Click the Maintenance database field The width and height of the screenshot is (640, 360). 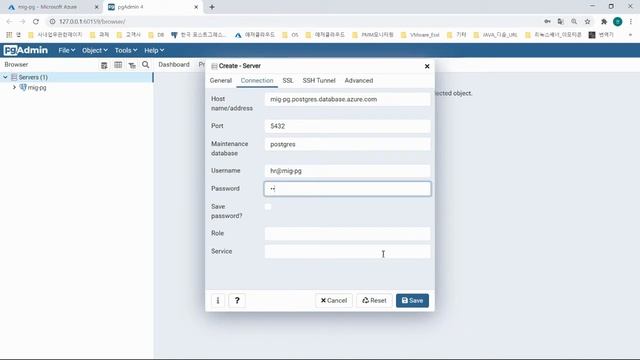tap(347, 144)
